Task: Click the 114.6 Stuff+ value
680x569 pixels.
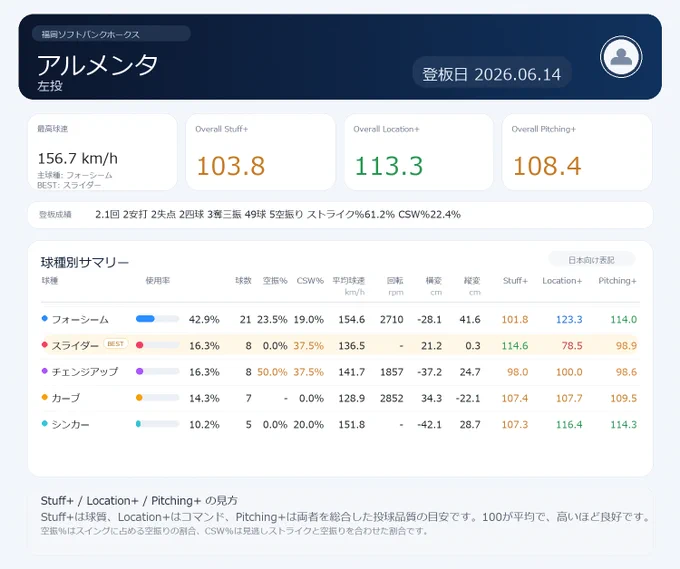Action: point(515,346)
